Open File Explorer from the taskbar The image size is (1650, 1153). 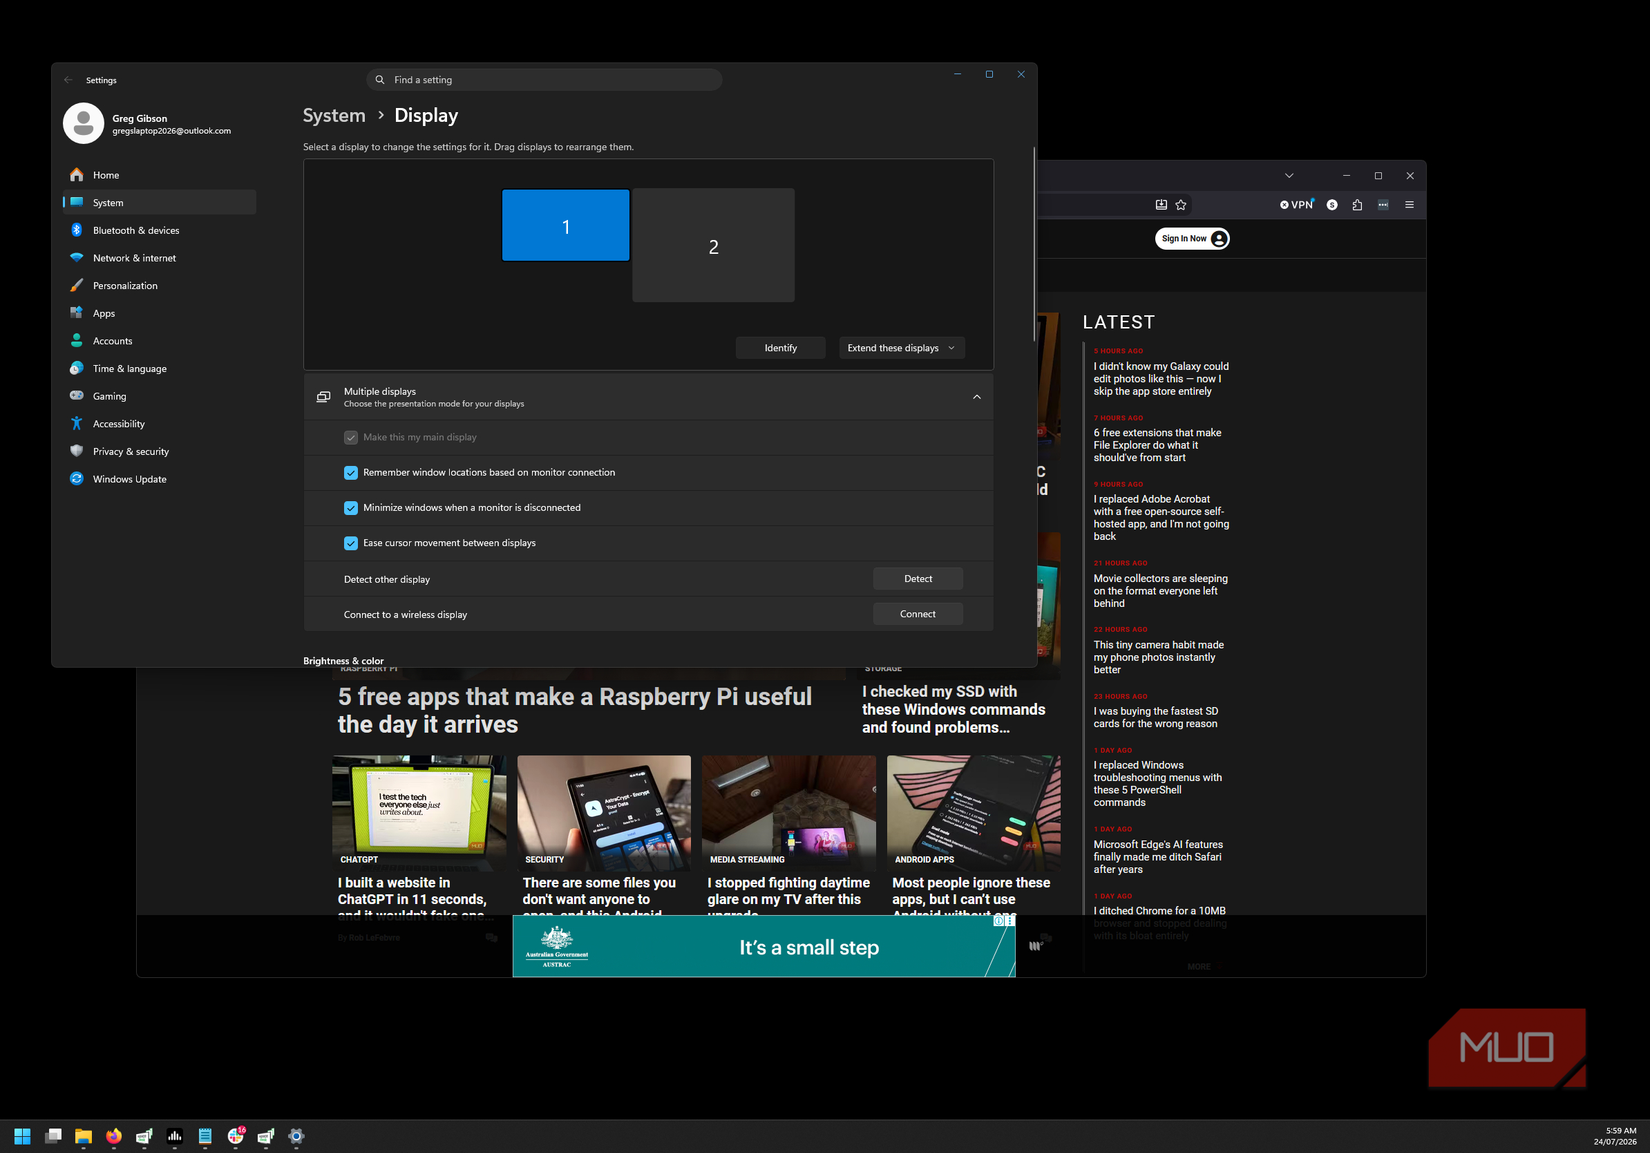click(83, 1136)
